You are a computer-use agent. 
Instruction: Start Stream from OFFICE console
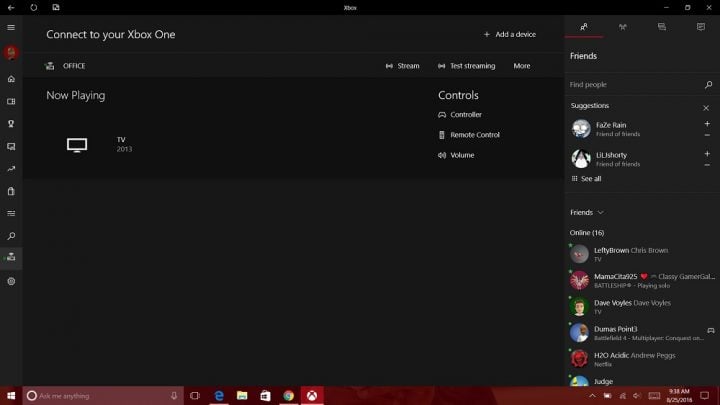(x=402, y=66)
